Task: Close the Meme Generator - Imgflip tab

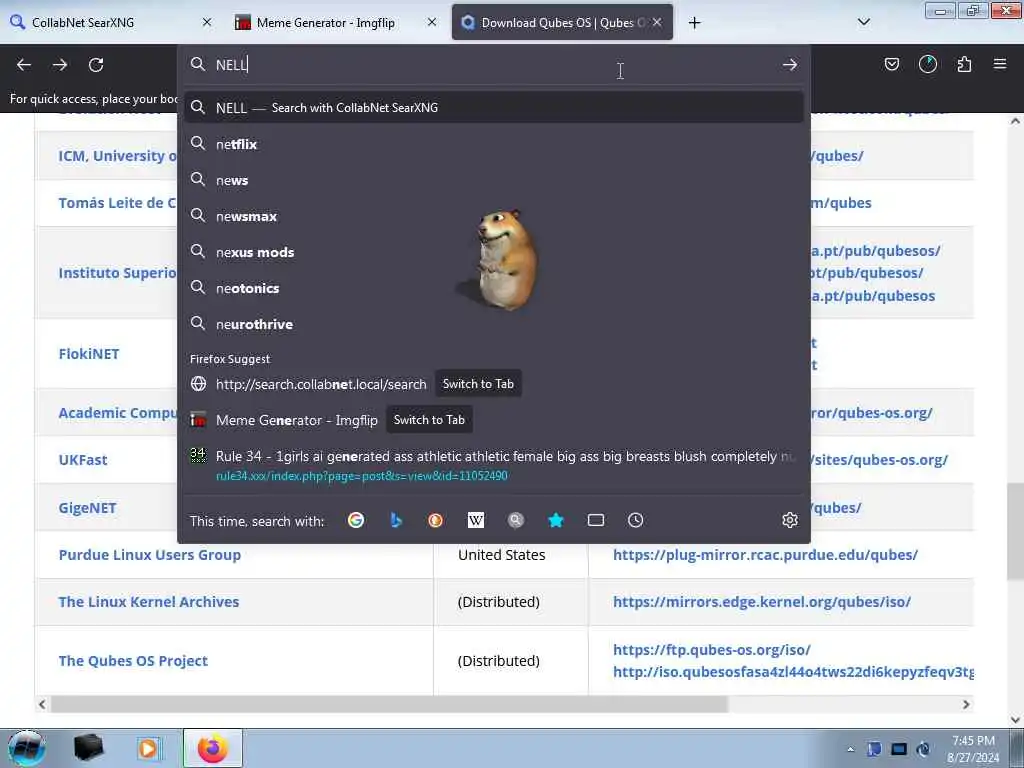Action: 432,22
